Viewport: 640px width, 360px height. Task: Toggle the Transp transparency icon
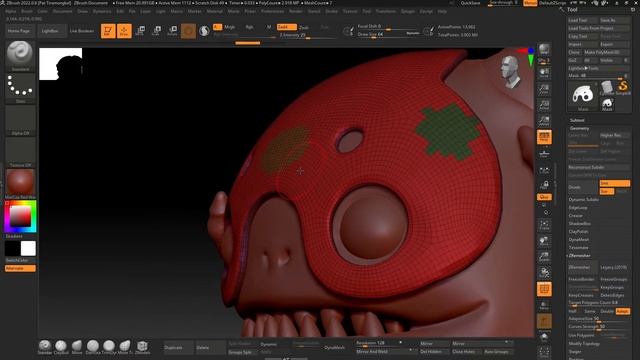[x=544, y=305]
